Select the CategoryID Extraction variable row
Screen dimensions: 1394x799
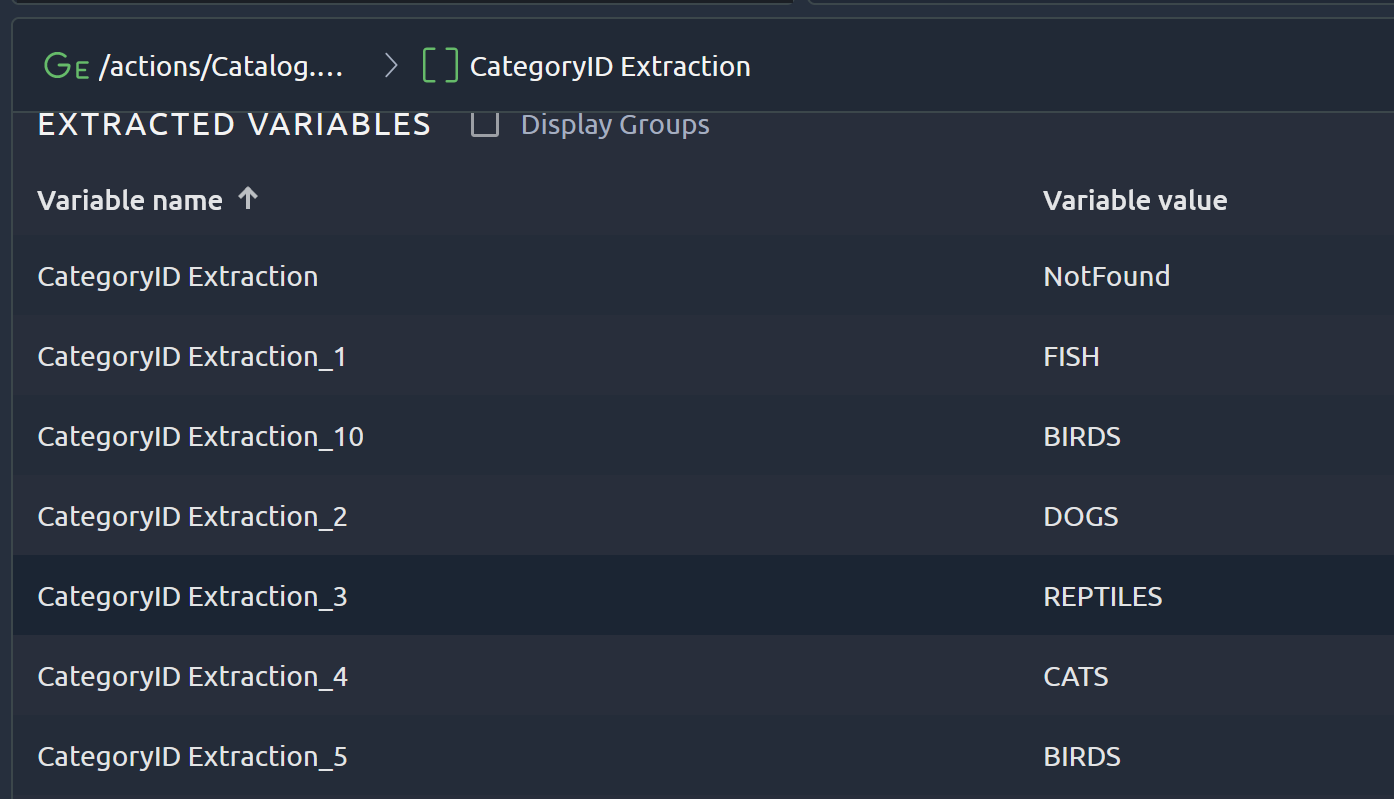coord(178,276)
